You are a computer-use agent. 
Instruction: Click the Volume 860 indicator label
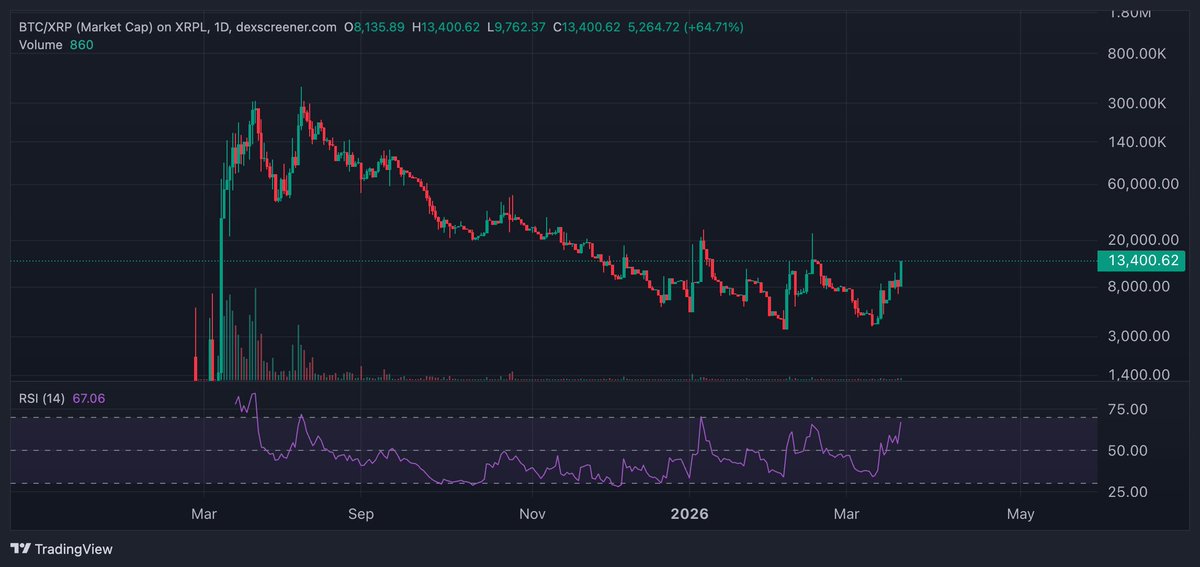coord(56,45)
